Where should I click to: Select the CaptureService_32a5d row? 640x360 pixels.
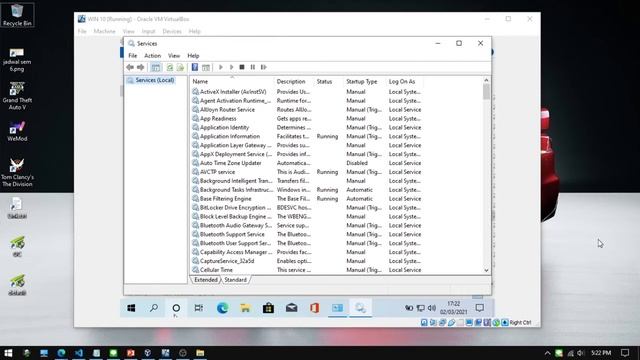(307, 261)
